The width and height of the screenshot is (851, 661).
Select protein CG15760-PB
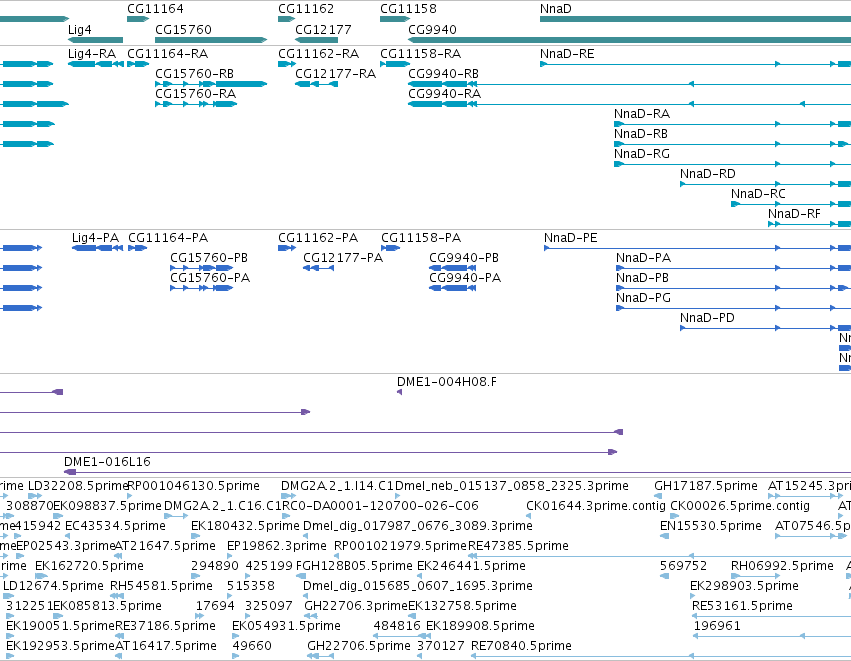(201, 268)
